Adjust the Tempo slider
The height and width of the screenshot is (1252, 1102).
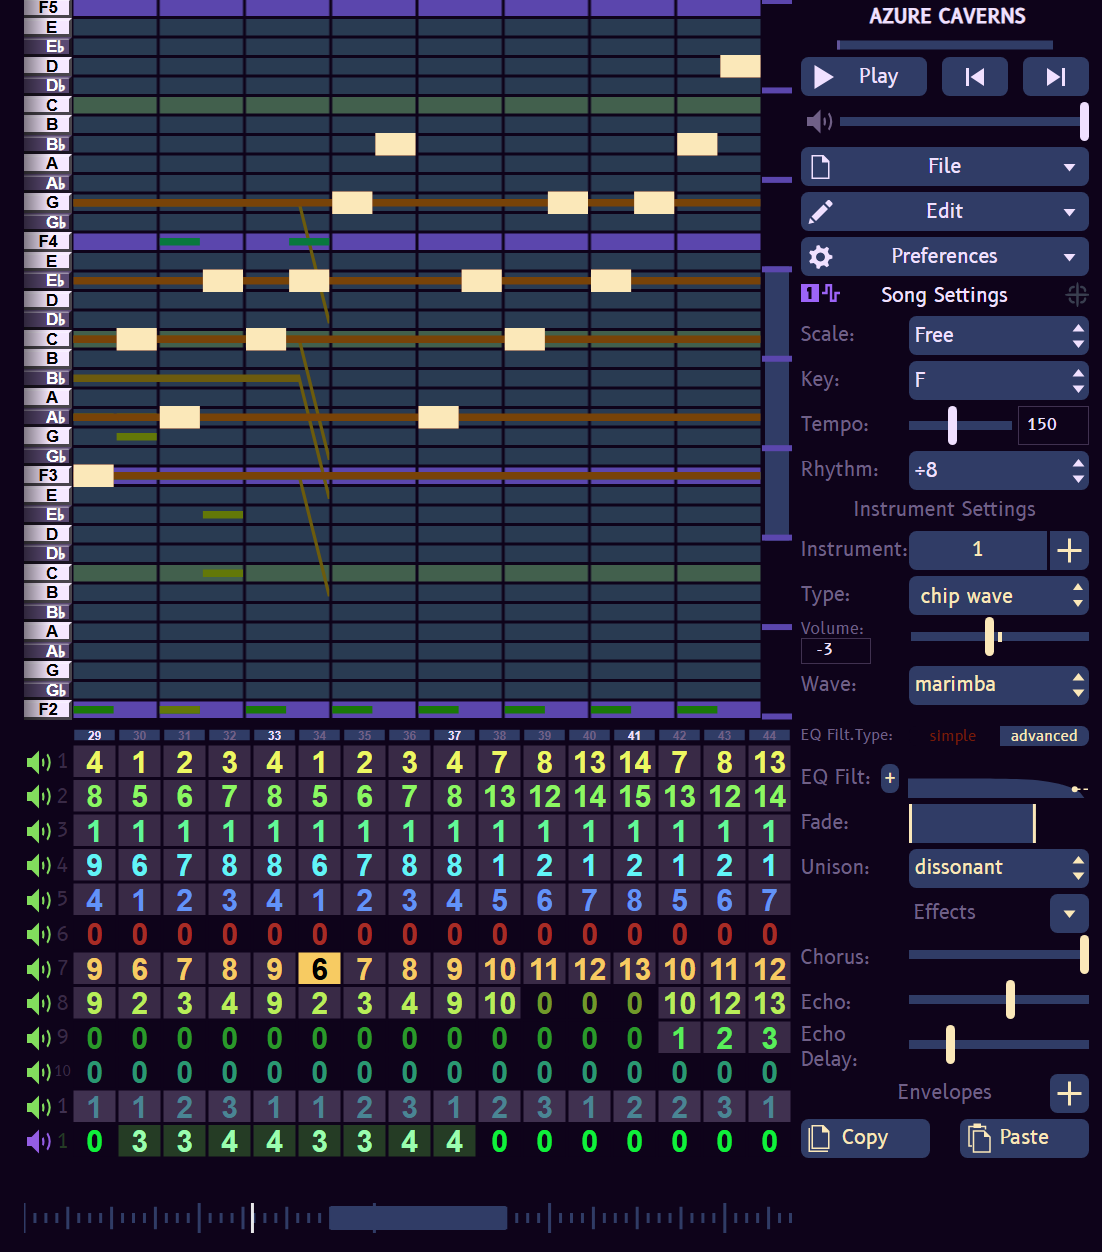tap(960, 425)
